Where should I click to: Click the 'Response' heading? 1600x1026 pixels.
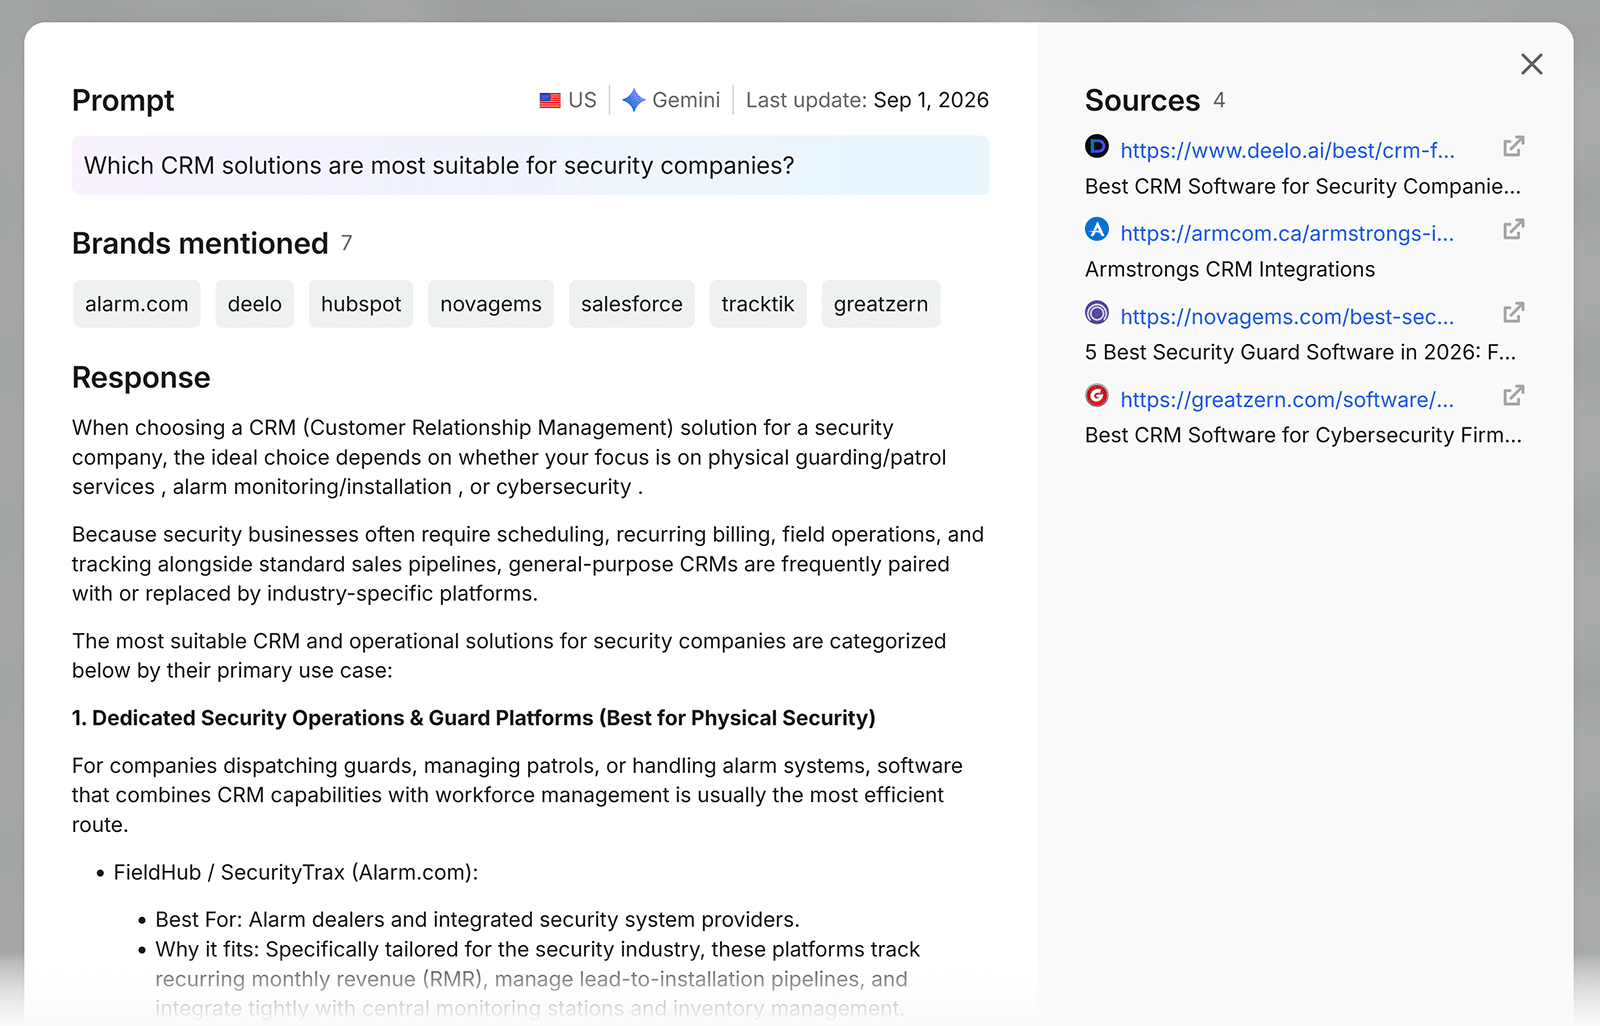[141, 377]
